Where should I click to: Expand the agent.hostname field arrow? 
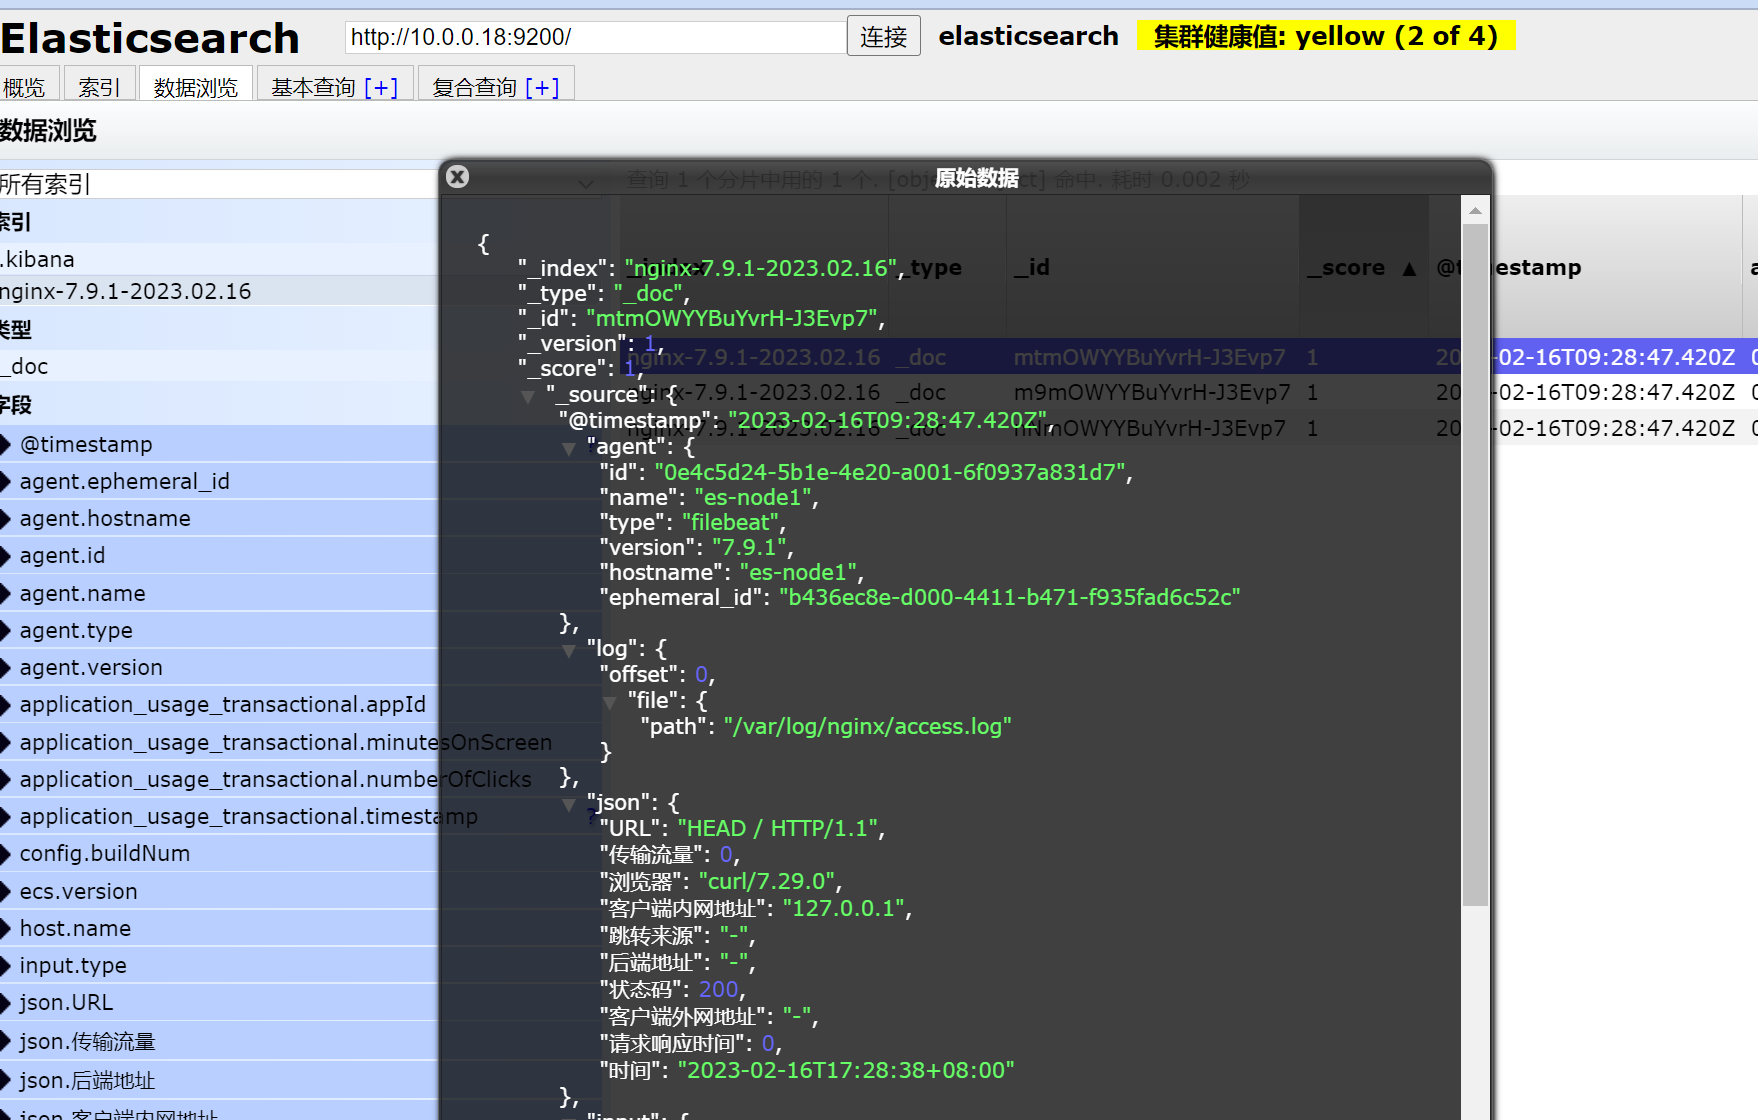click(6, 519)
